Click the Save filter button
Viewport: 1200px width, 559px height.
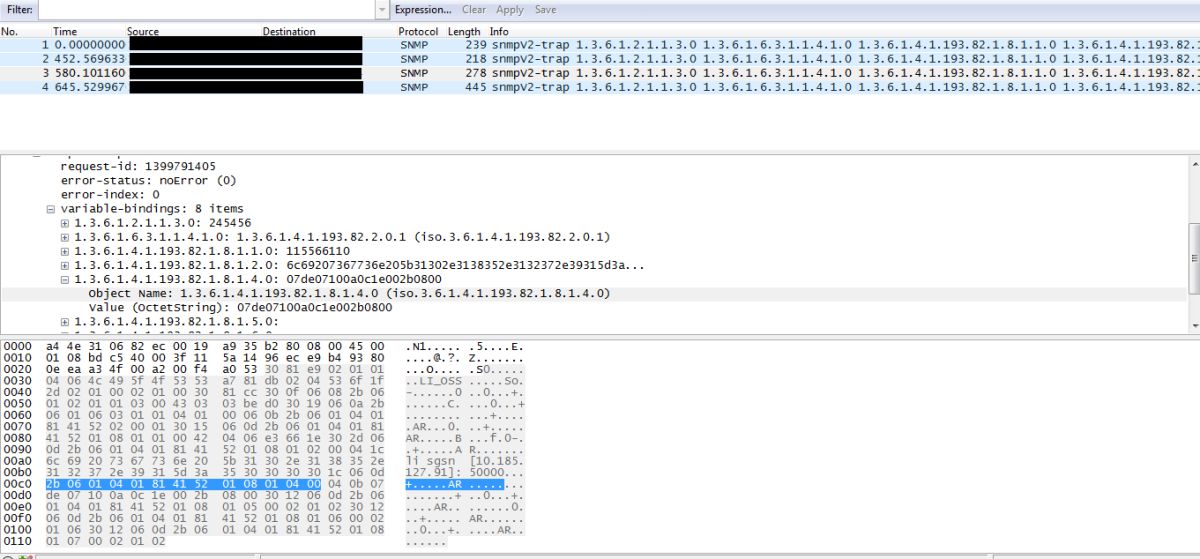tap(545, 9)
